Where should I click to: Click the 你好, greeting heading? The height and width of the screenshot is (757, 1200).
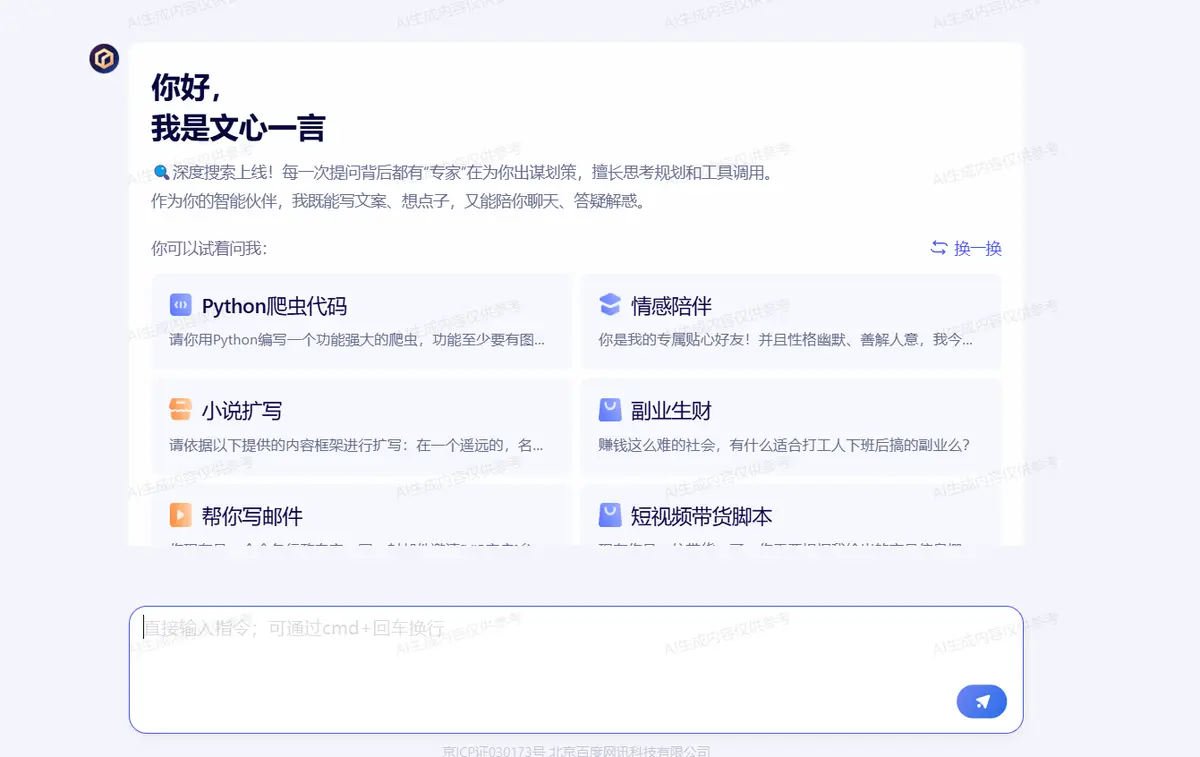(x=186, y=88)
